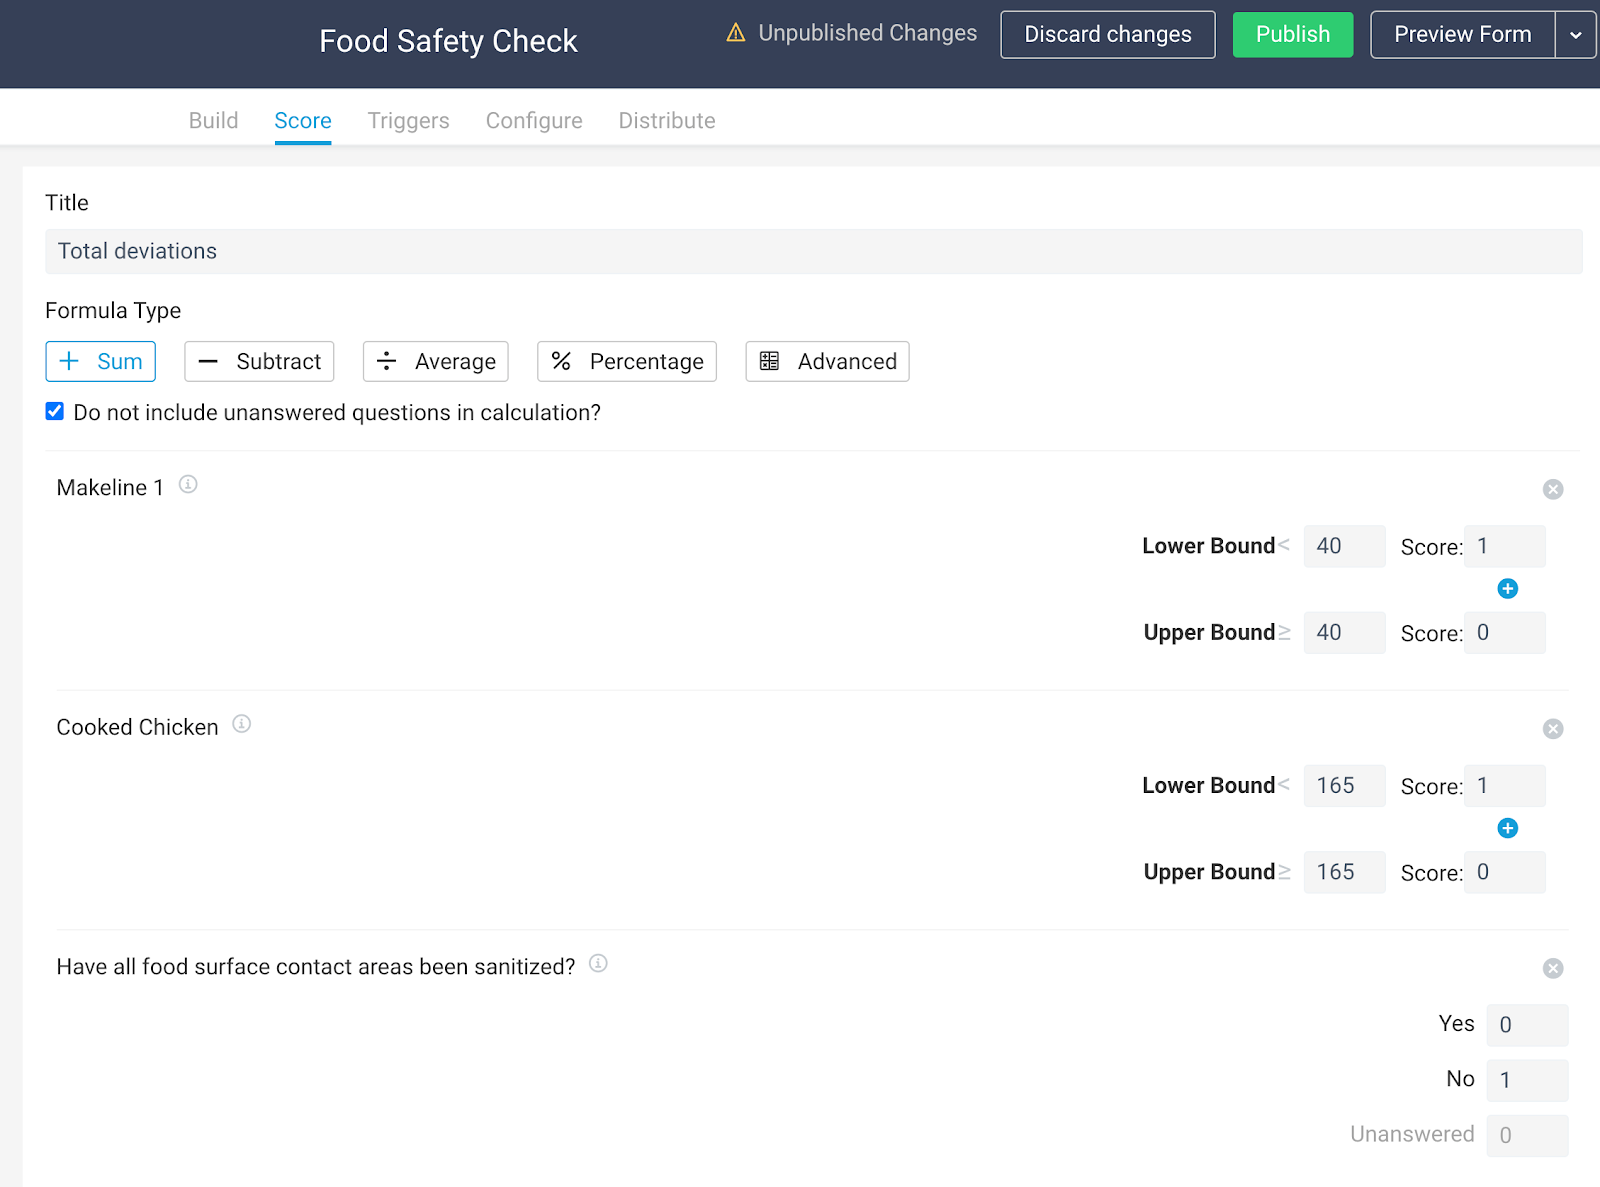Add a bound range to Makeline 1

pyautogui.click(x=1508, y=589)
